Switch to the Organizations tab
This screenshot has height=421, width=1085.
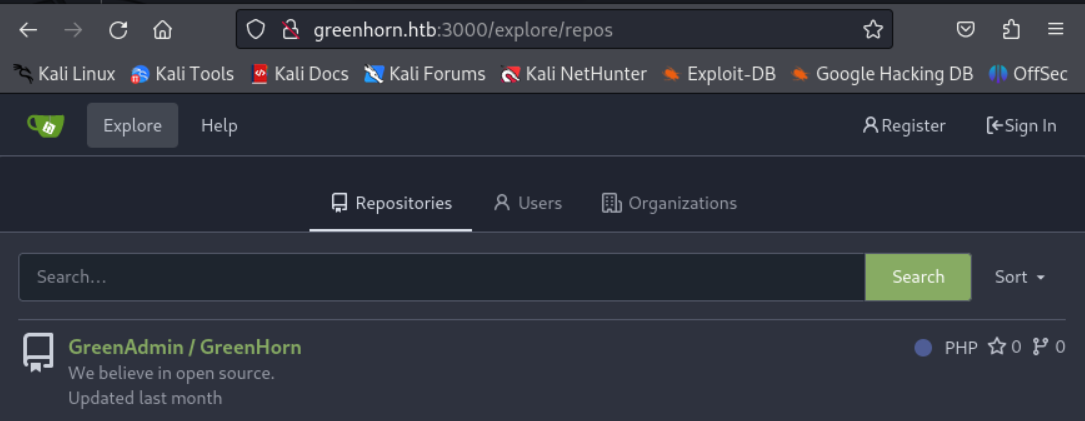pyautogui.click(x=669, y=203)
